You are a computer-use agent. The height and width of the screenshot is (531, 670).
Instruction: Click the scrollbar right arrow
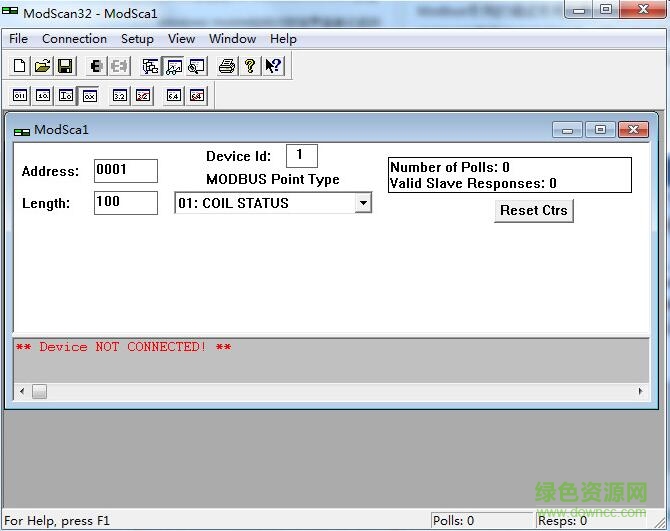click(x=642, y=392)
